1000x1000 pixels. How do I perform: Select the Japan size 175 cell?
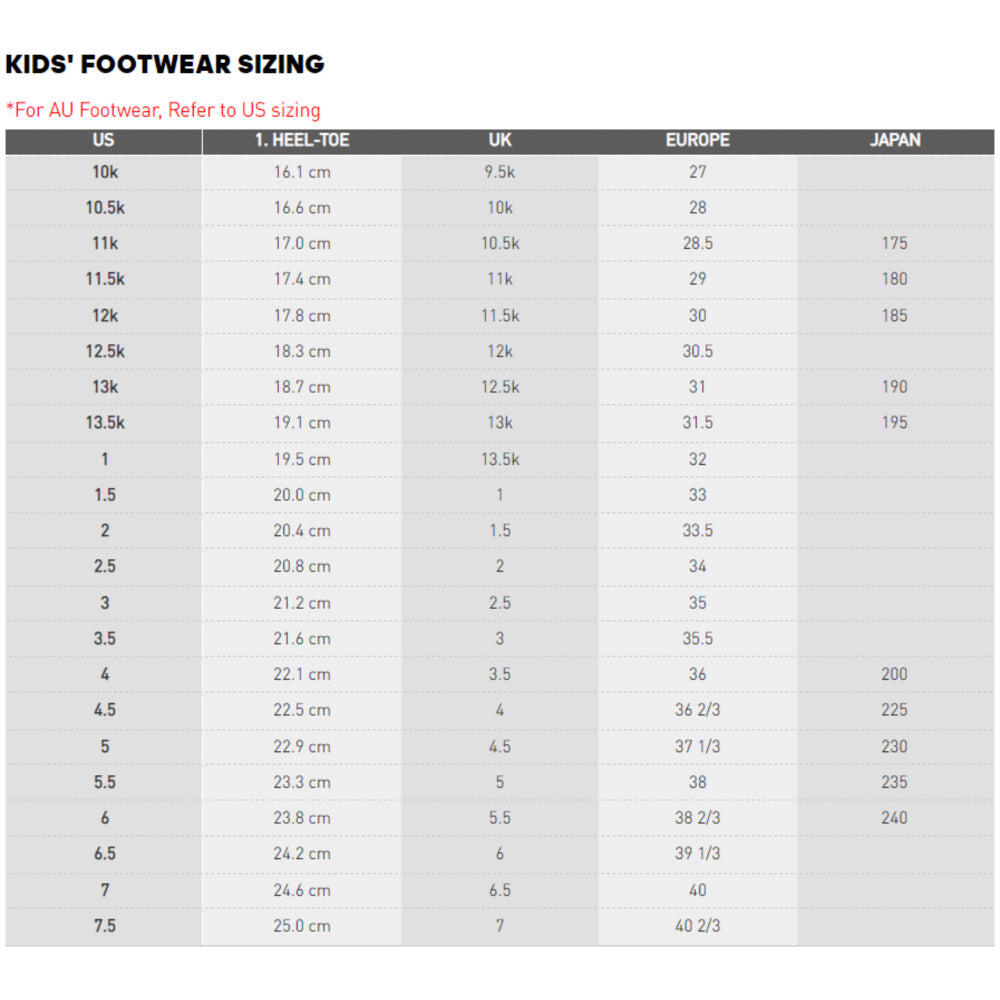tap(895, 243)
